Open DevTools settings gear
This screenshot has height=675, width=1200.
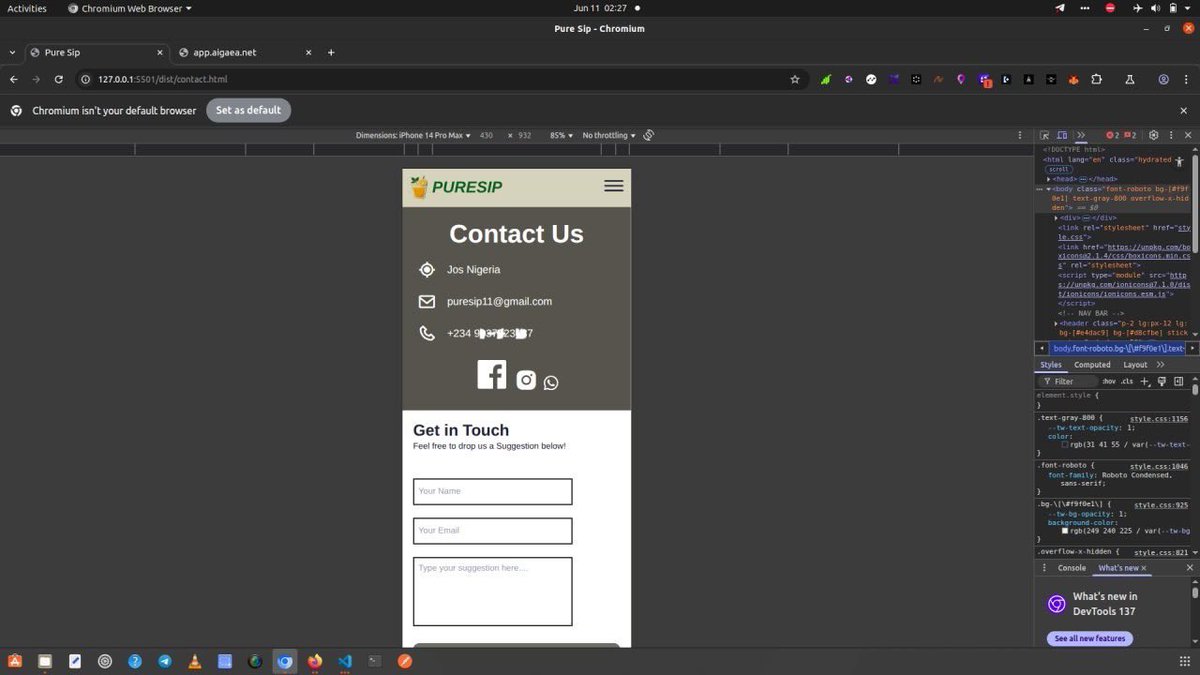[1153, 135]
